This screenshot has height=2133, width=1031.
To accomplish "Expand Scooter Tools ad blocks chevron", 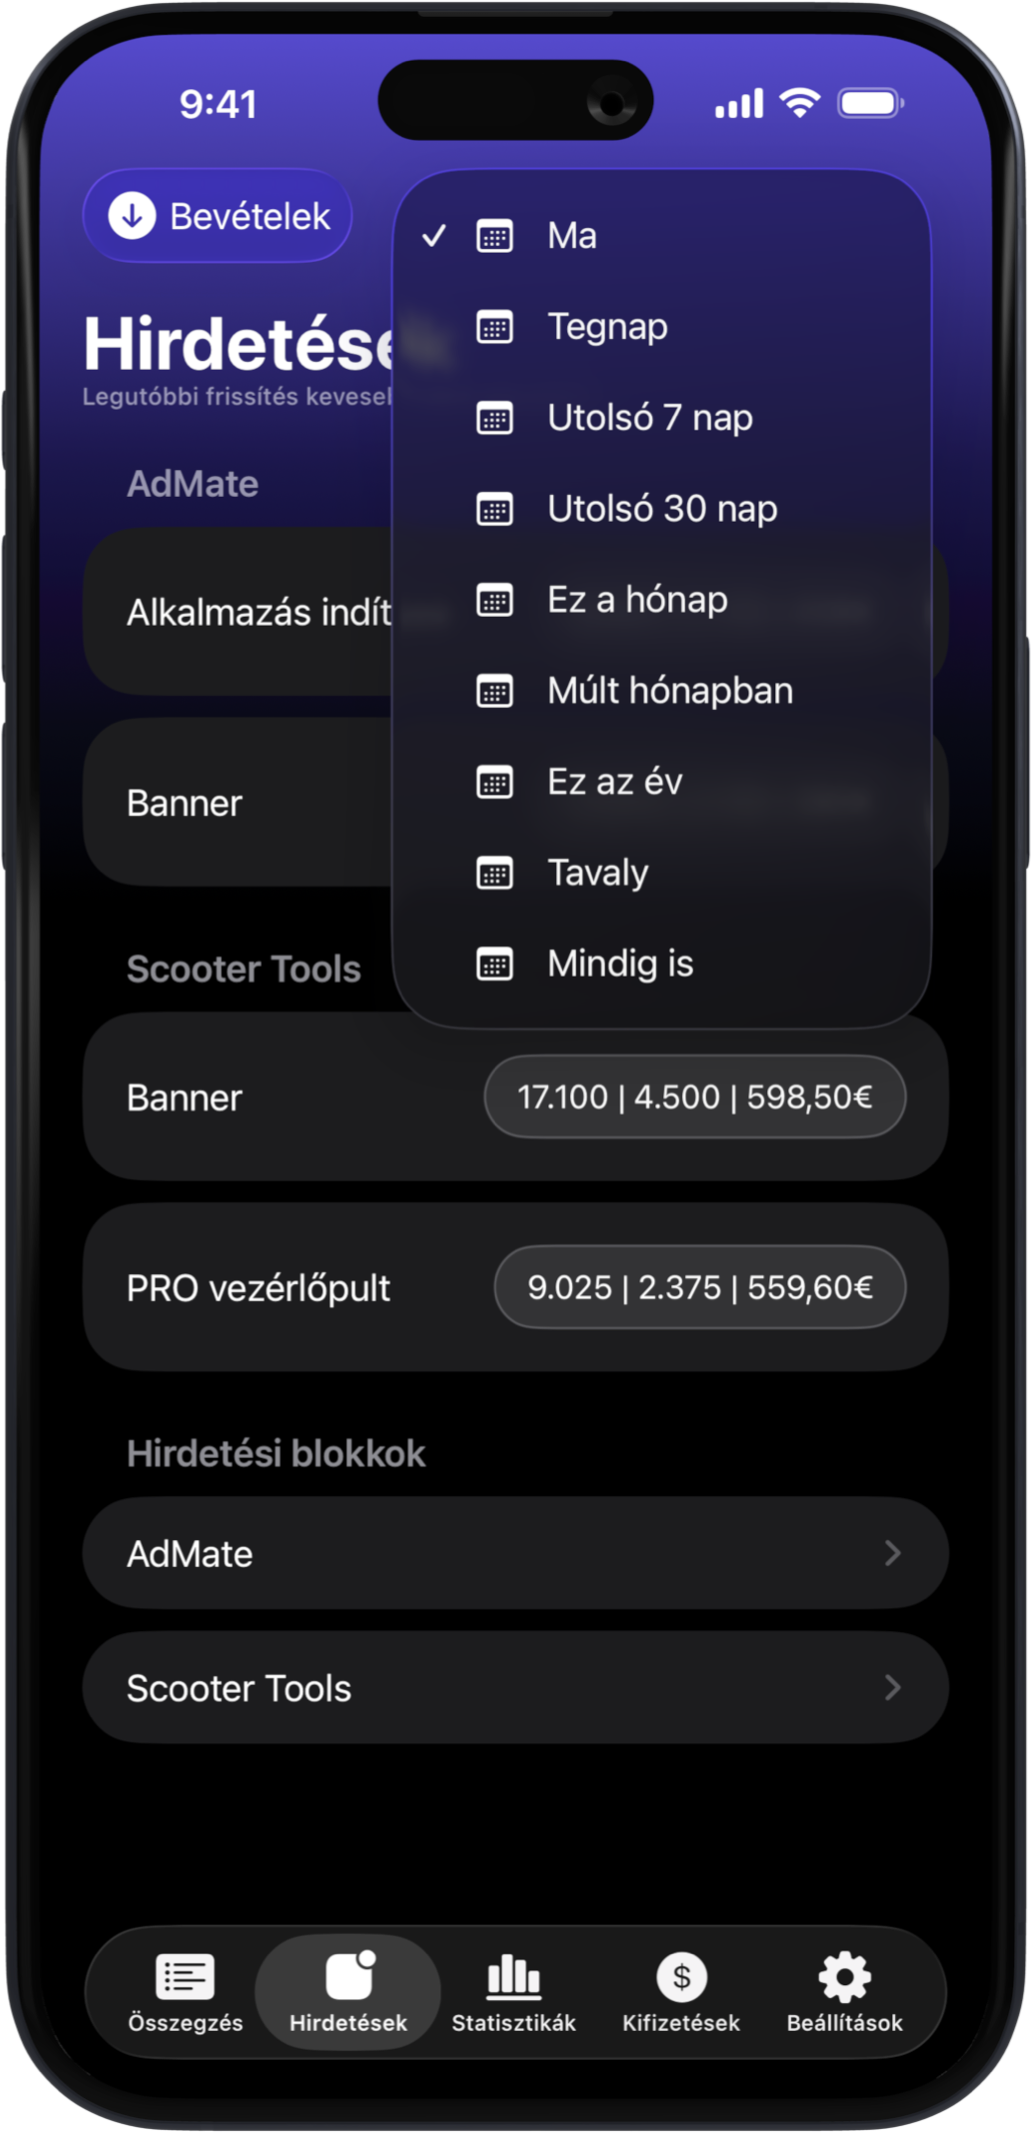I will pyautogui.click(x=892, y=1688).
